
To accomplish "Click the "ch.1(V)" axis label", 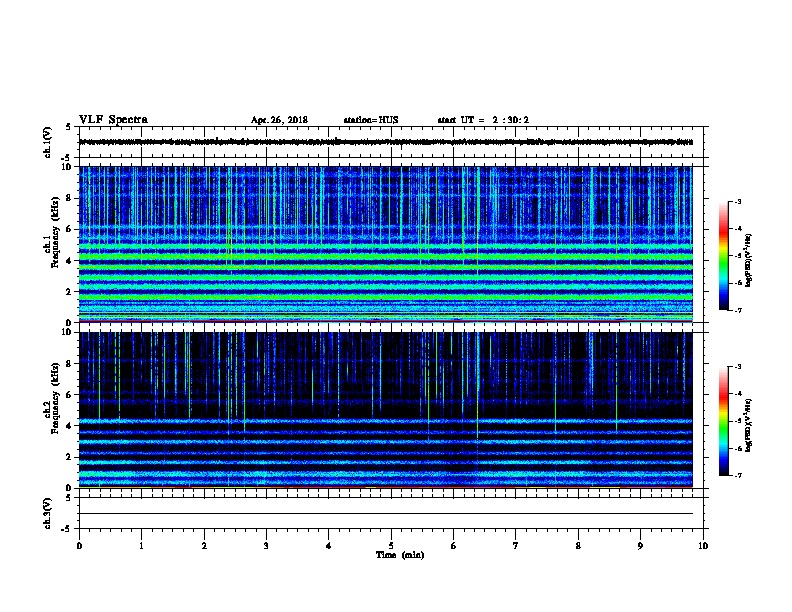I will [x=48, y=142].
